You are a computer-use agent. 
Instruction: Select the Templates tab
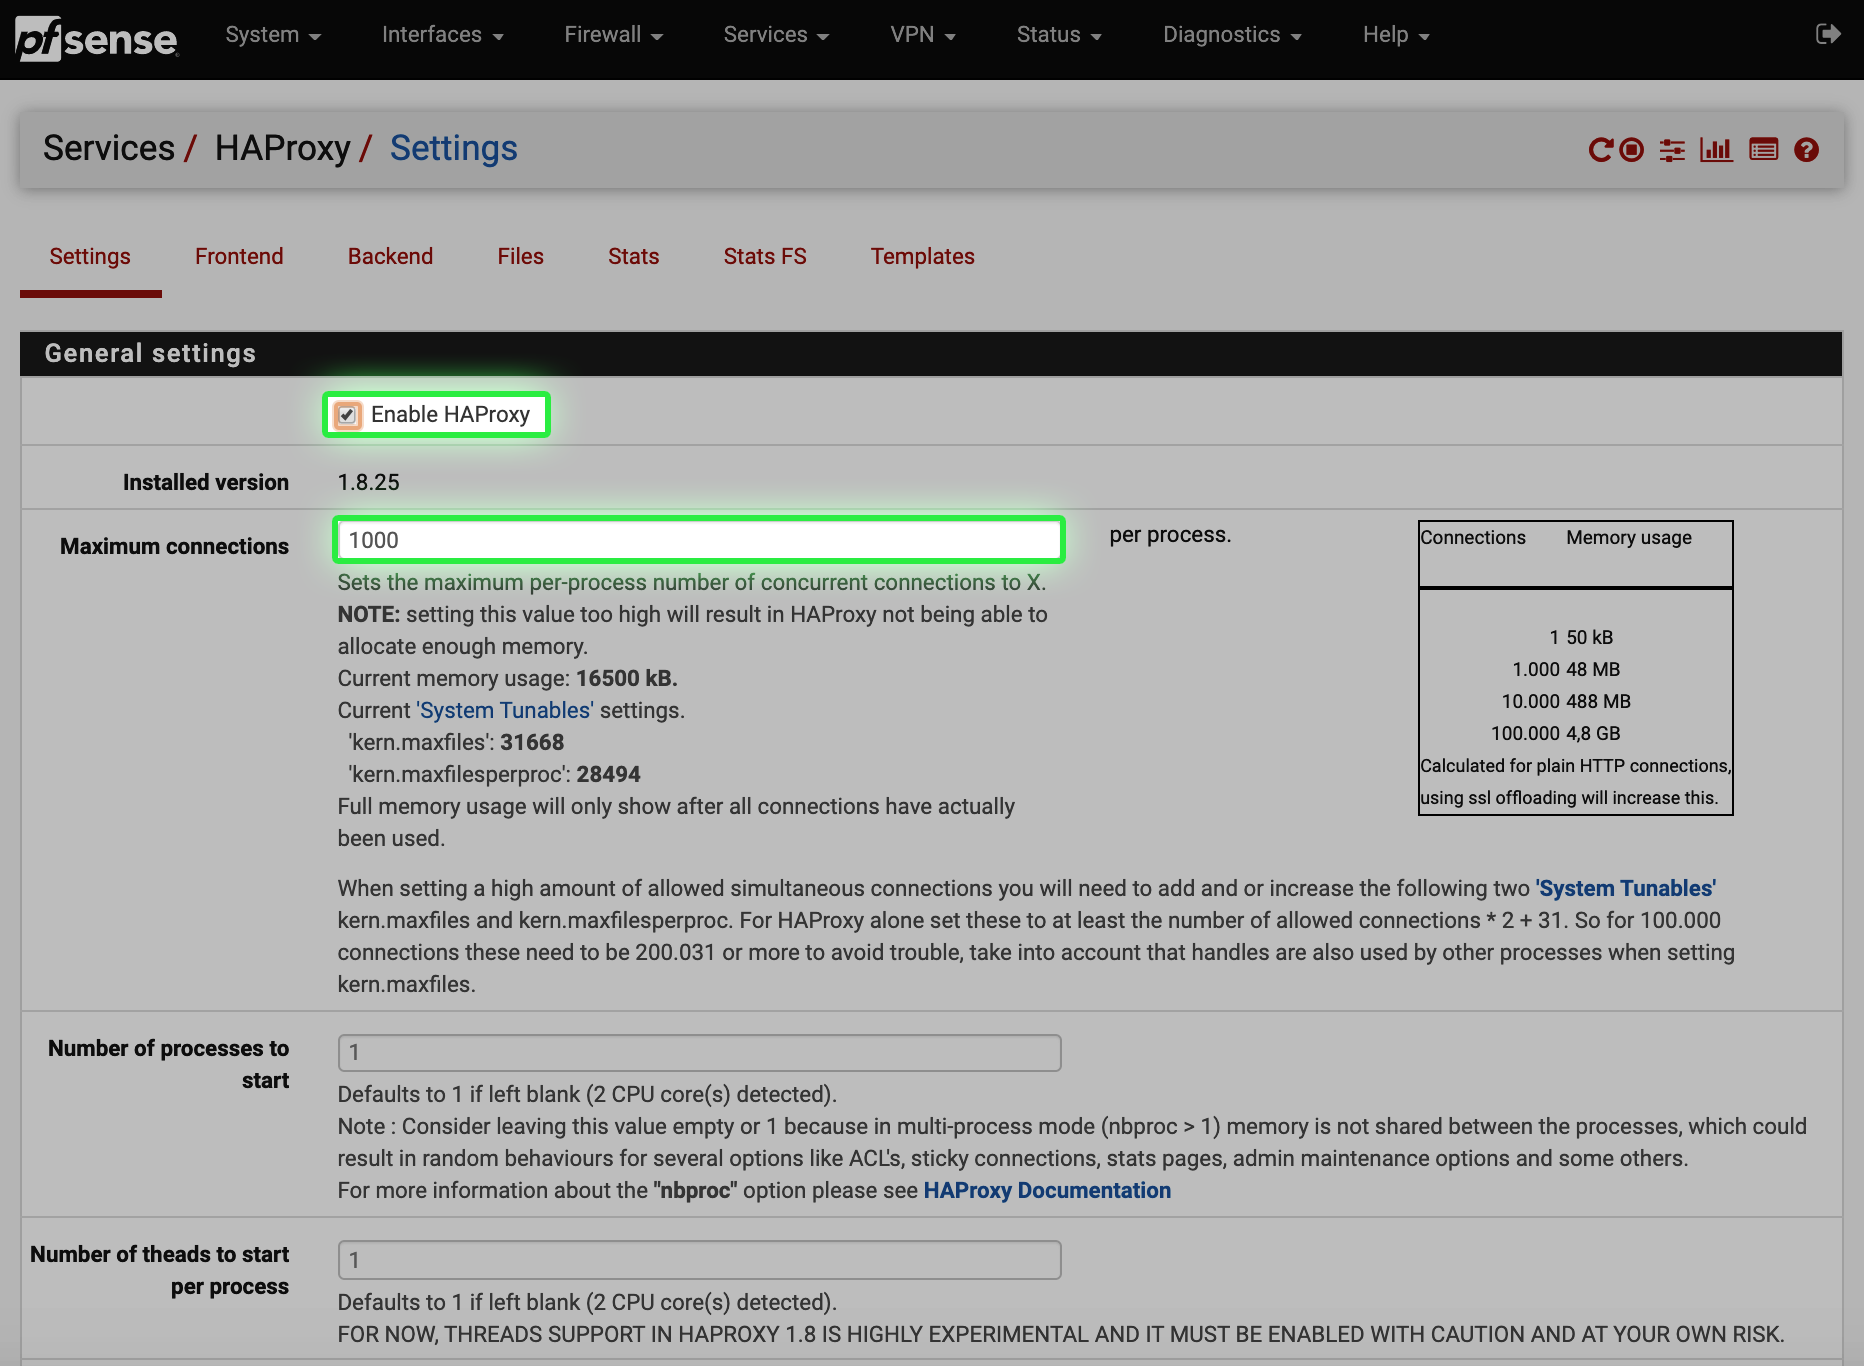[922, 256]
